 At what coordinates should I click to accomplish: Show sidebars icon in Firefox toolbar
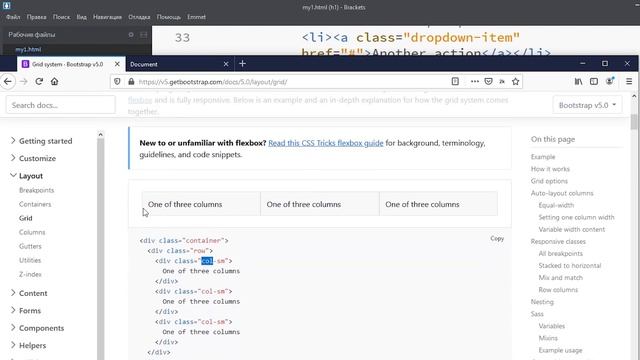point(594,82)
